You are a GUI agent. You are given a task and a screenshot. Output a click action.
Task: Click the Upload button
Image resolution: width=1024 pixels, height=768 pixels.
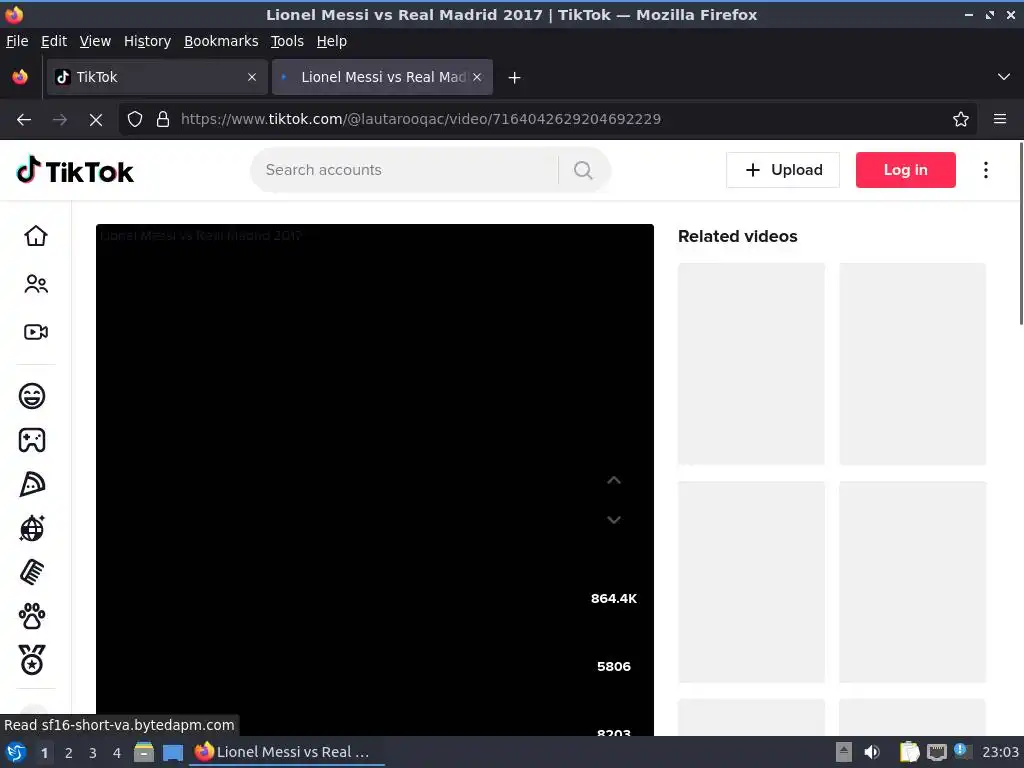[782, 170]
